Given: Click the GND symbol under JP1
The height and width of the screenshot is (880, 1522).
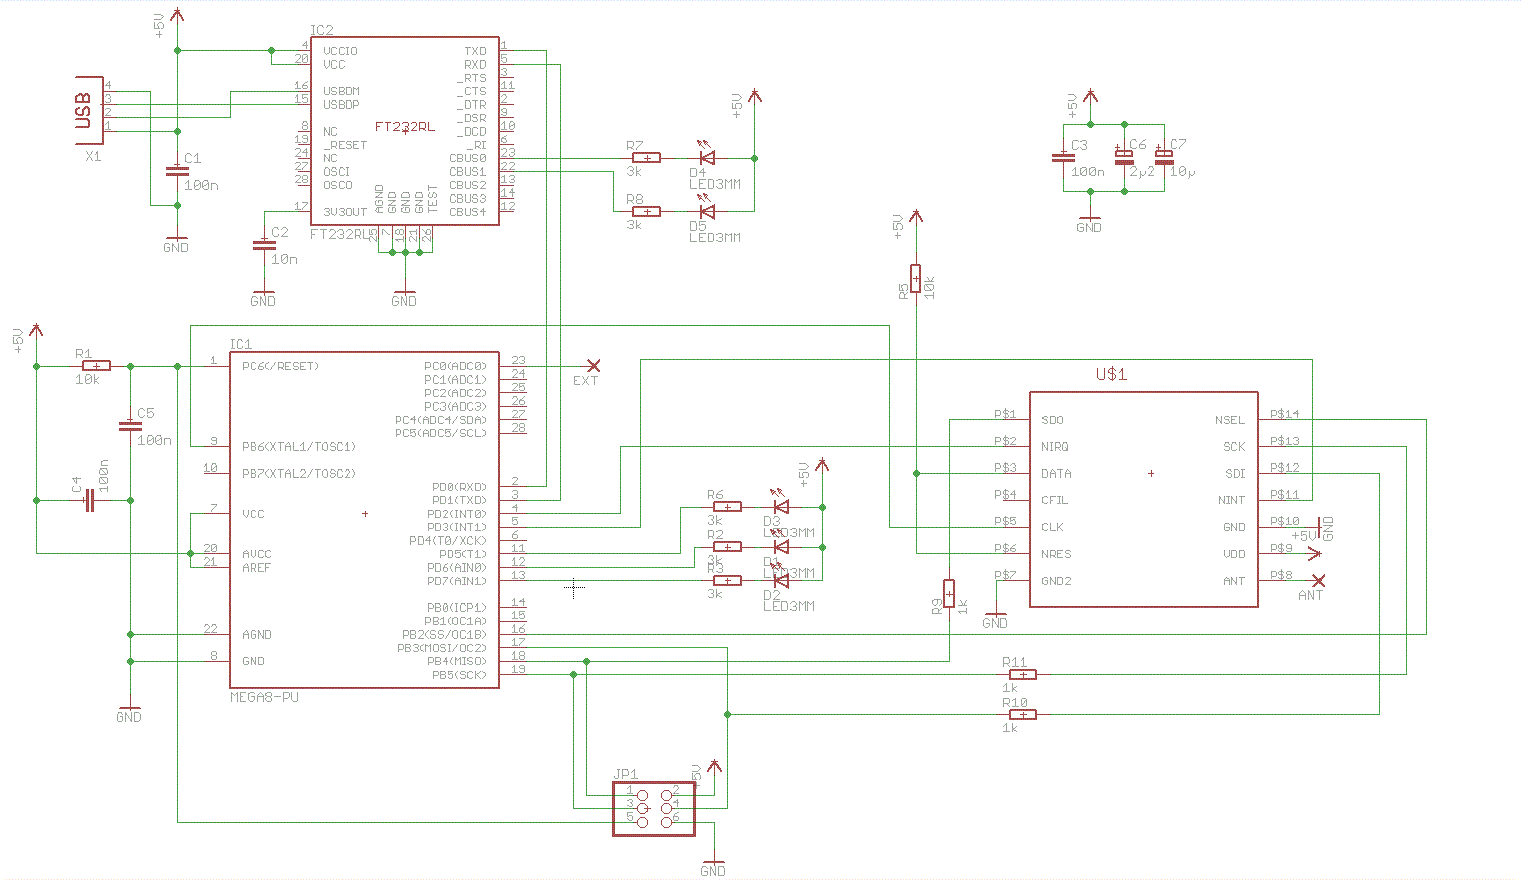Looking at the screenshot, I should coord(713,867).
